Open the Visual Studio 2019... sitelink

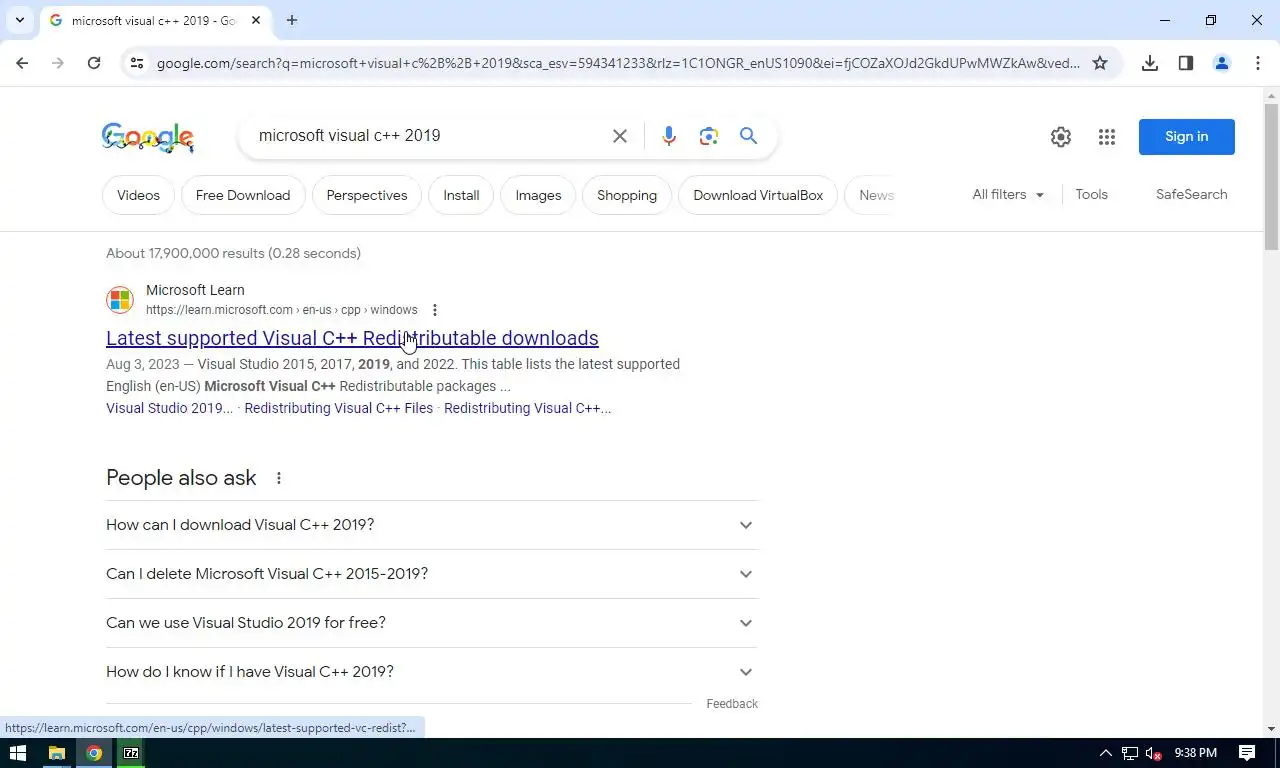coord(169,408)
